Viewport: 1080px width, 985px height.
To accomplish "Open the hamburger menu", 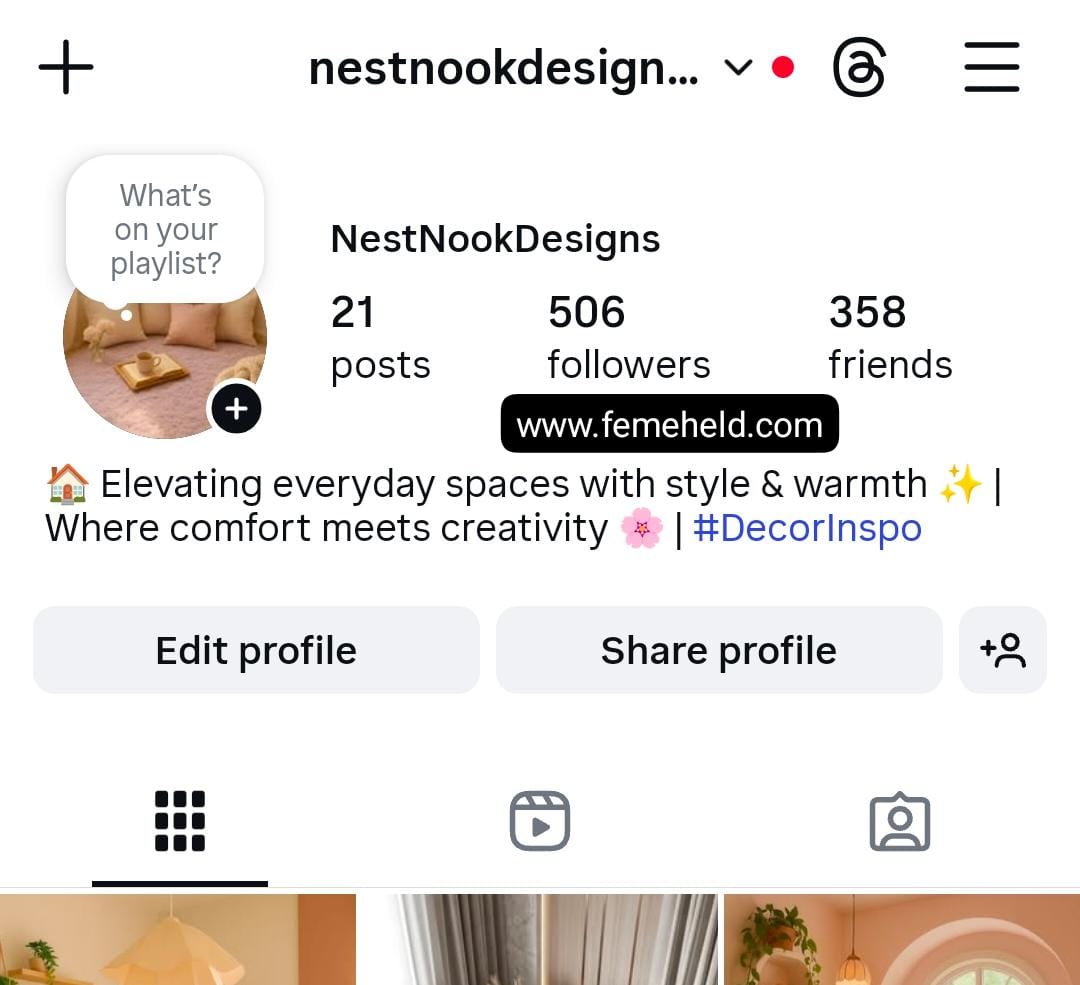I will click(992, 67).
